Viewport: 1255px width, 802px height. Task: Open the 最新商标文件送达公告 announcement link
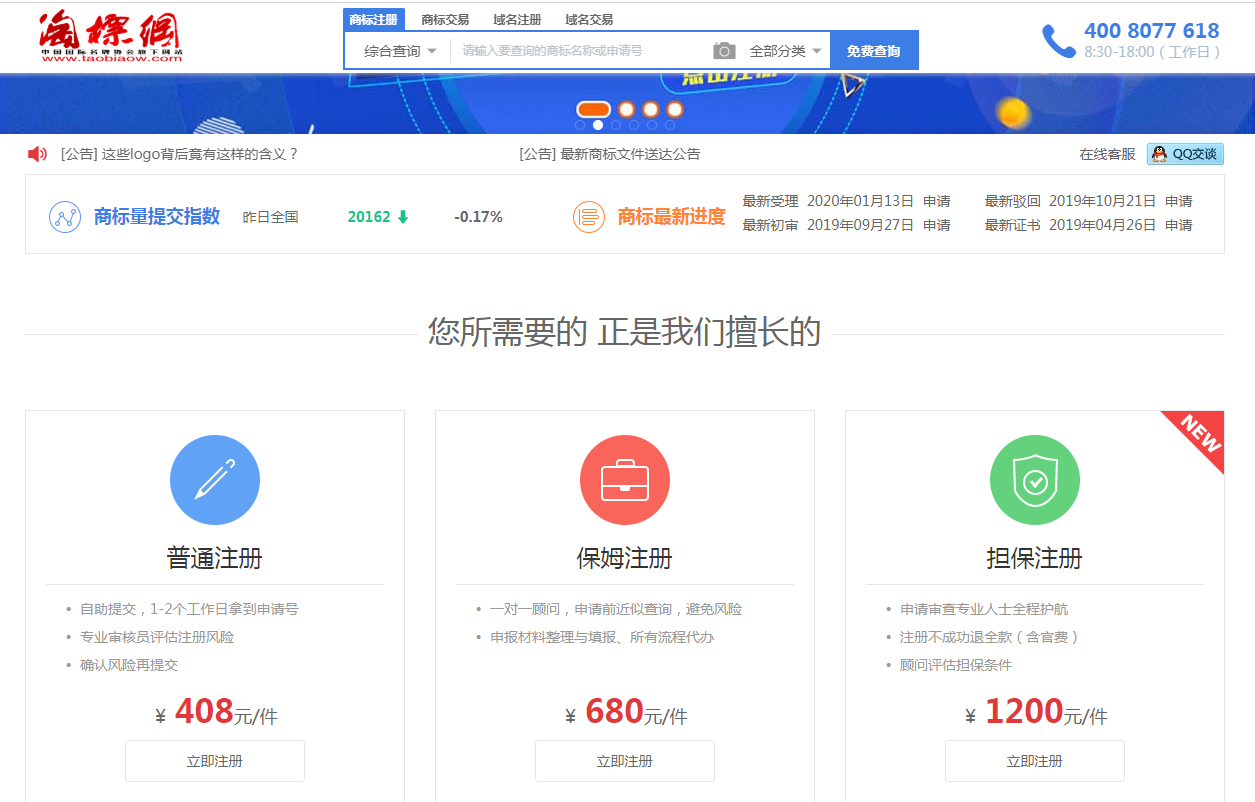point(610,154)
